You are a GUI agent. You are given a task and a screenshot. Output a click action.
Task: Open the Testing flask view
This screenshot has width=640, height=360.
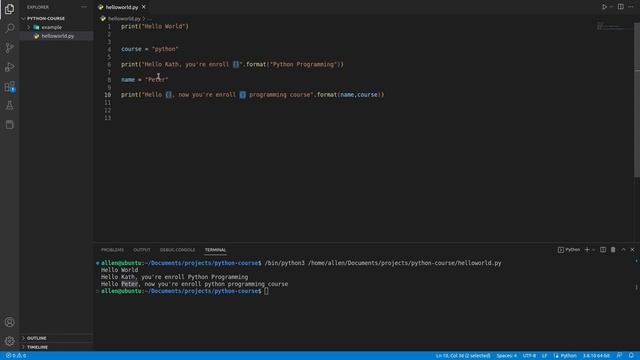(x=9, y=106)
